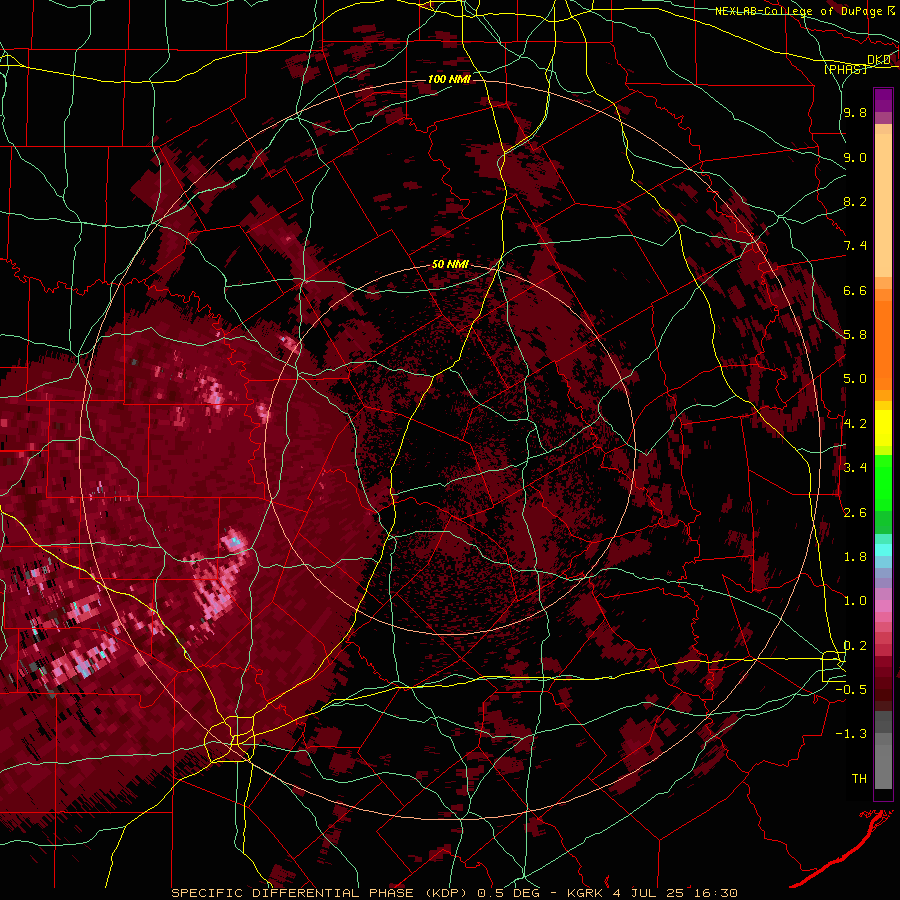Image resolution: width=900 pixels, height=900 pixels.
Task: Click the 8.2 value on color scale
Action: point(855,201)
